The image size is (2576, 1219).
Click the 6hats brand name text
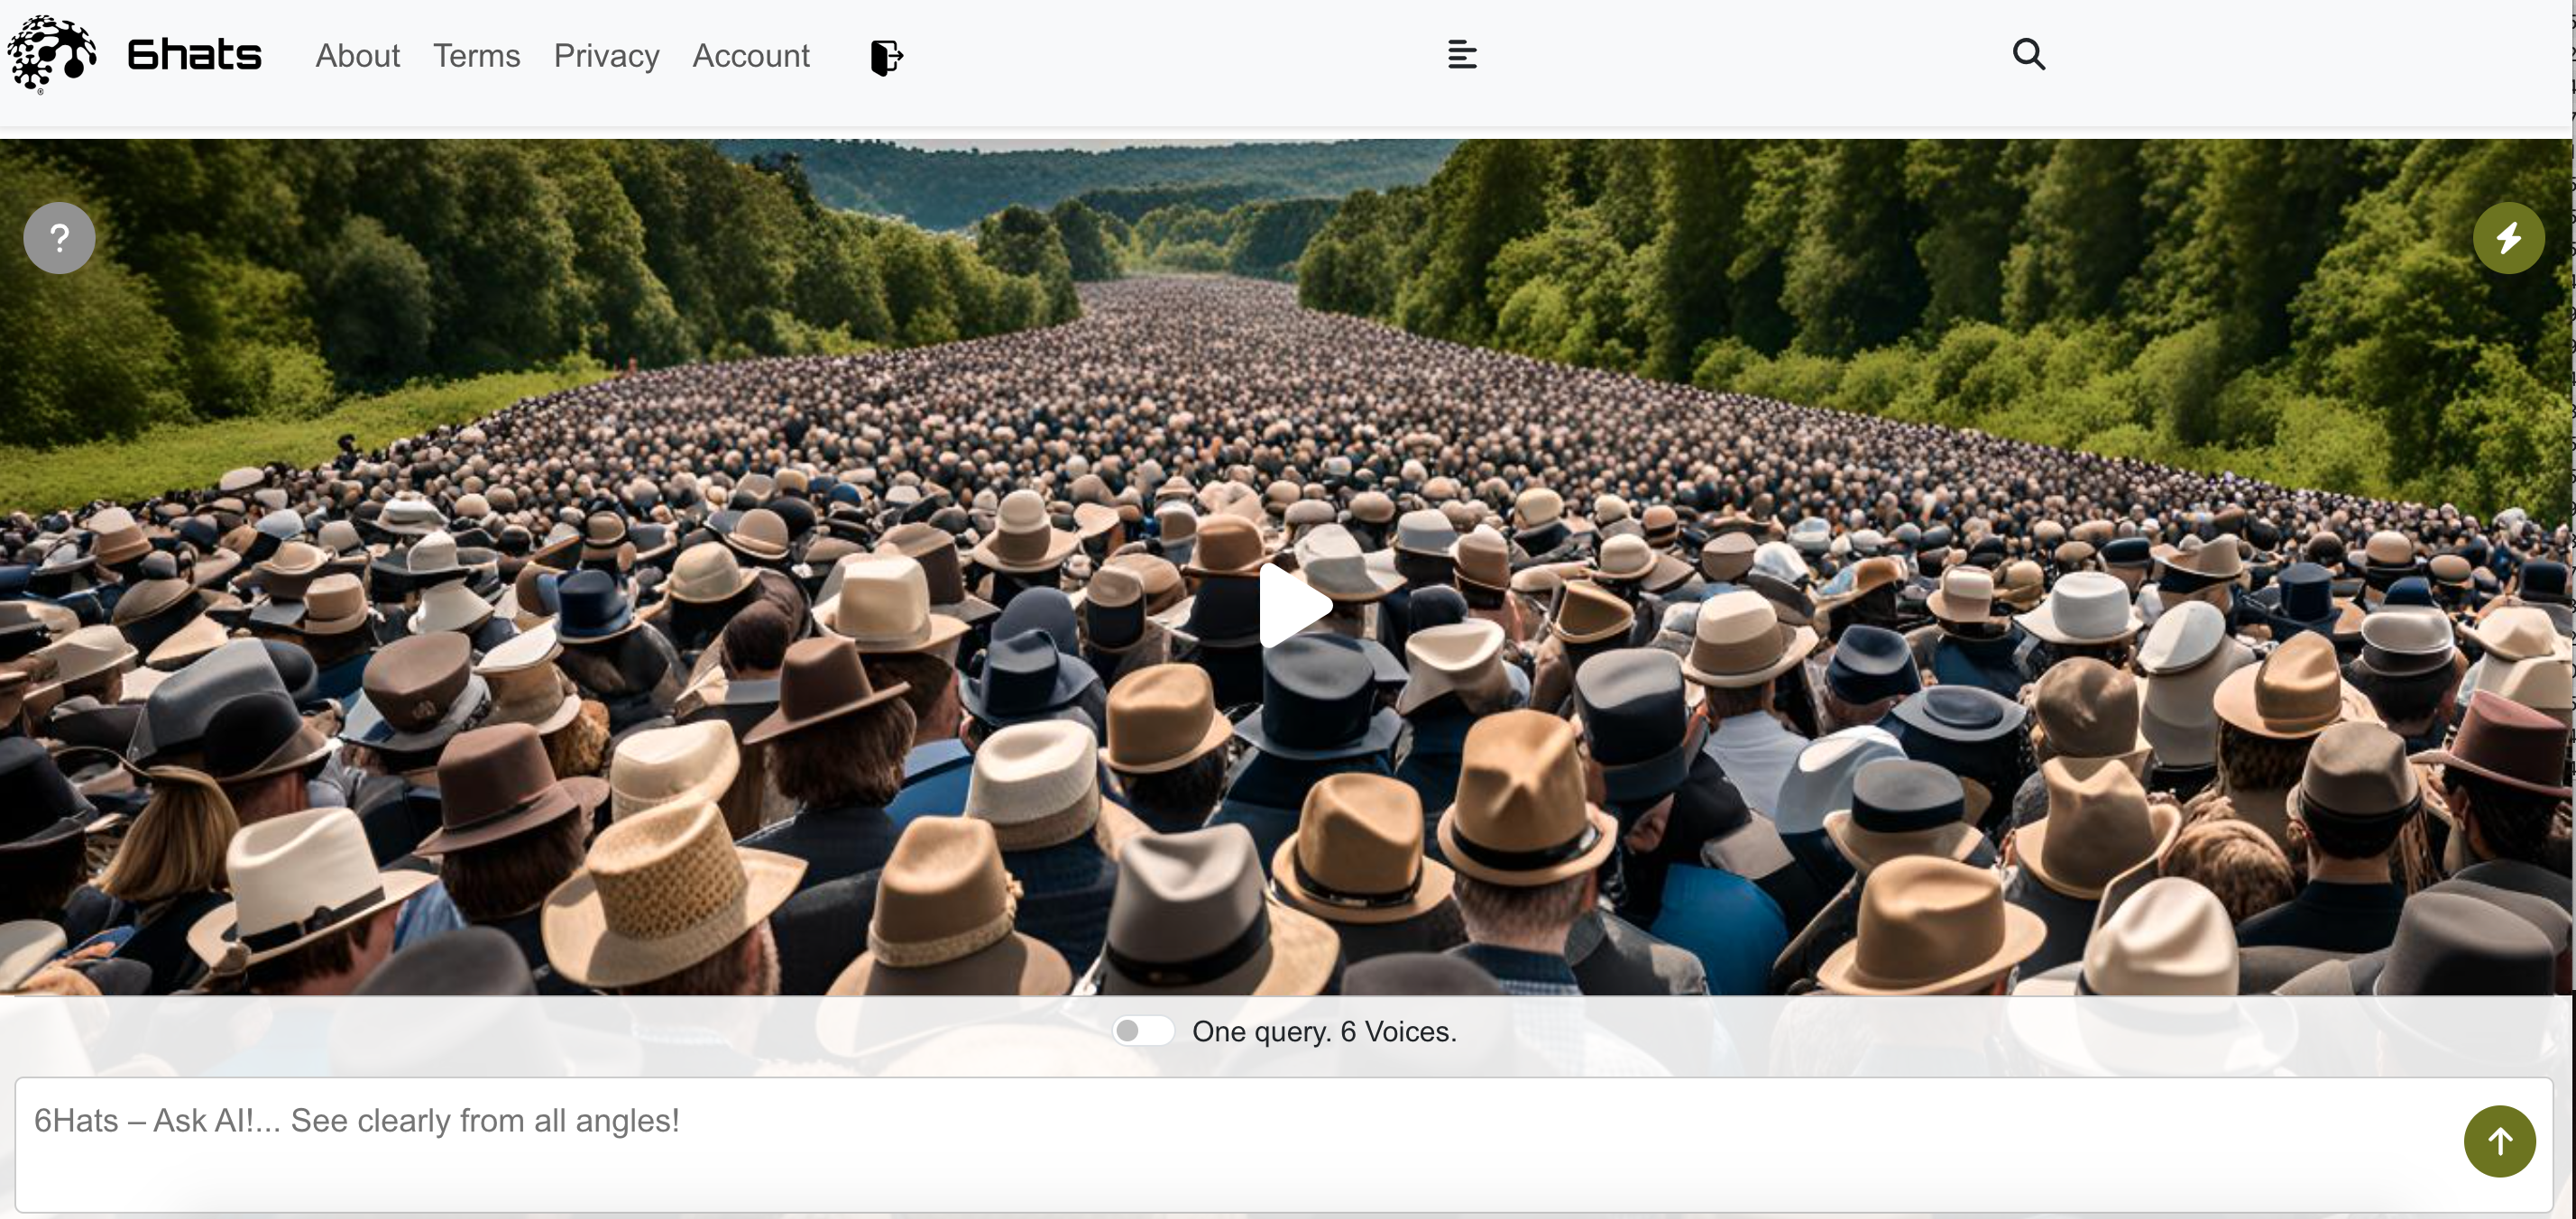click(x=194, y=55)
